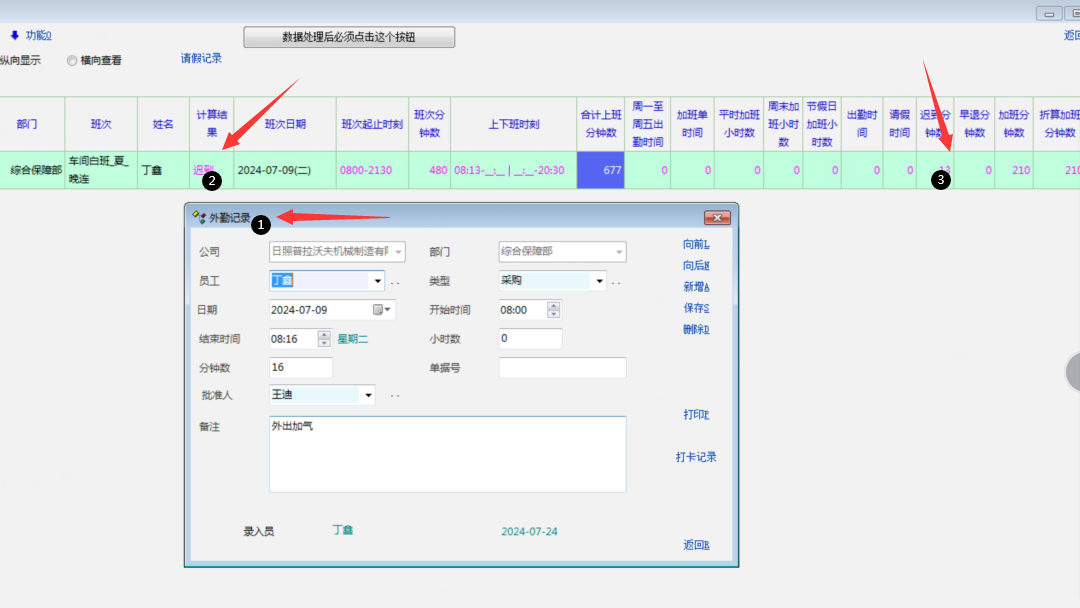The height and width of the screenshot is (608, 1080).
Task: Expand the 类型 dropdown showing 采购
Action: (600, 282)
